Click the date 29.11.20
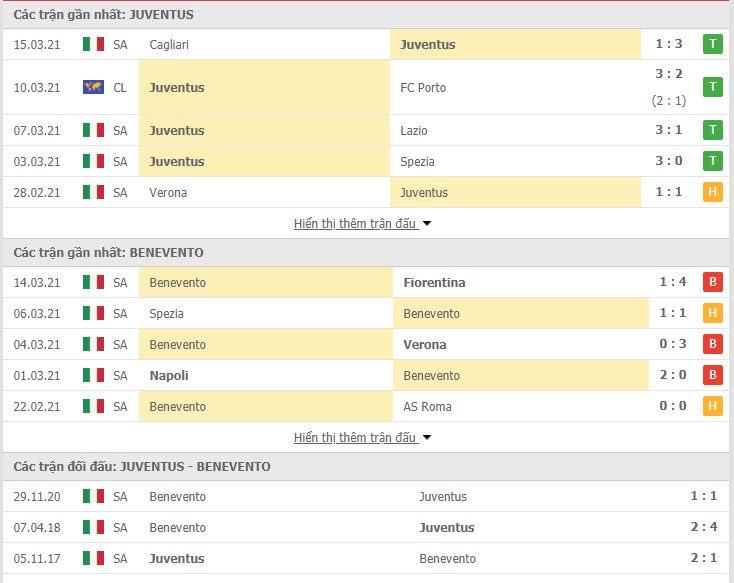The width and height of the screenshot is (734, 583). 37,496
